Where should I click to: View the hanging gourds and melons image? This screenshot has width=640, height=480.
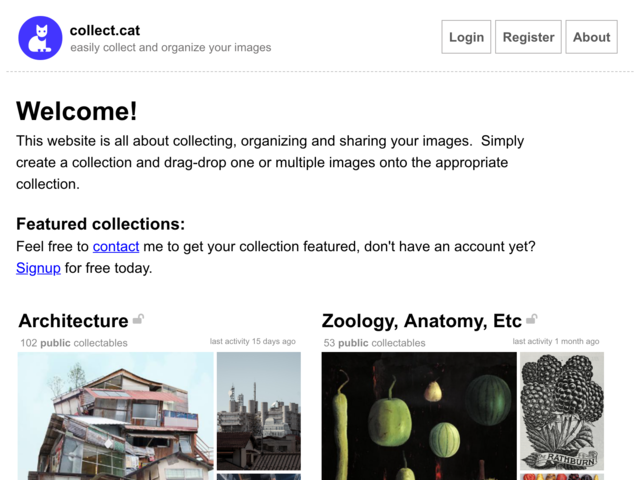tap(419, 416)
